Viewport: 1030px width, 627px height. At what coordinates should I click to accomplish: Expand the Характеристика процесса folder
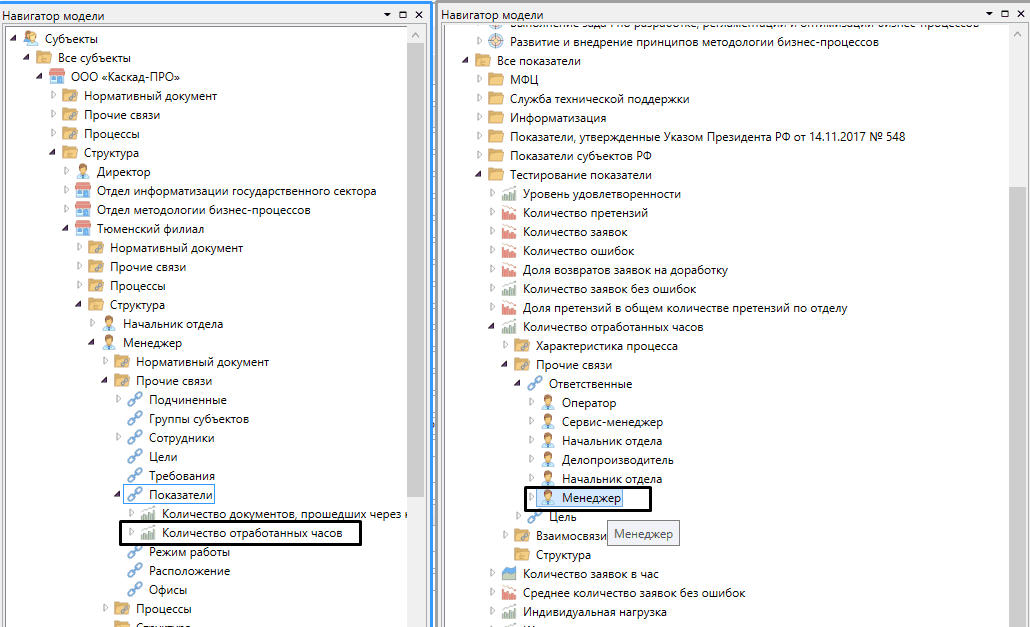(504, 345)
